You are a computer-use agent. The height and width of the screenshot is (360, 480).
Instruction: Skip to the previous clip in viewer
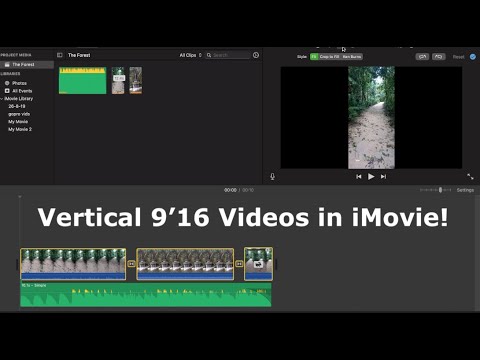point(359,176)
